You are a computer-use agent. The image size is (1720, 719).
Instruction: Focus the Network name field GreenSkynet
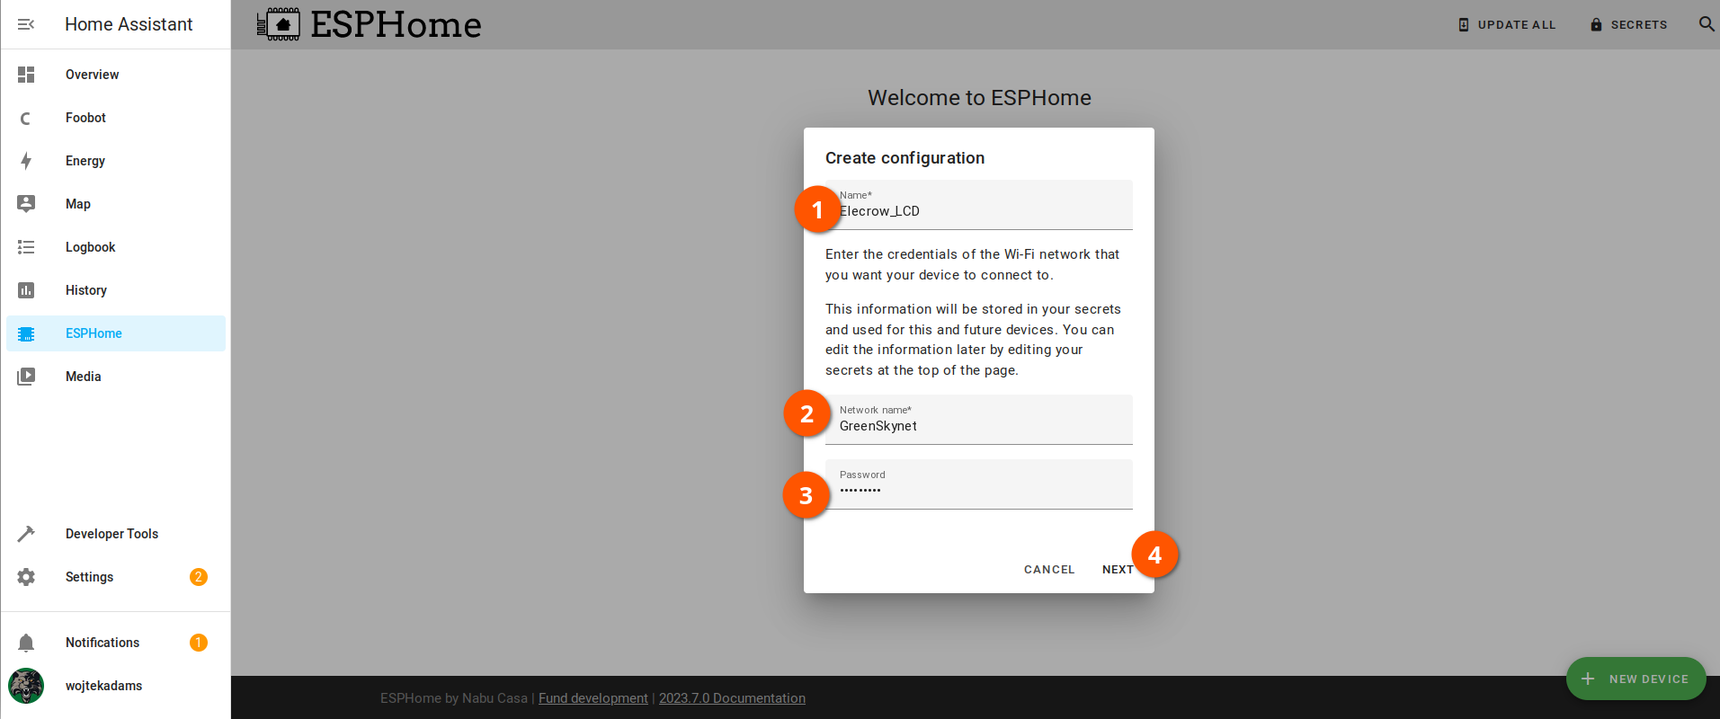978,420
